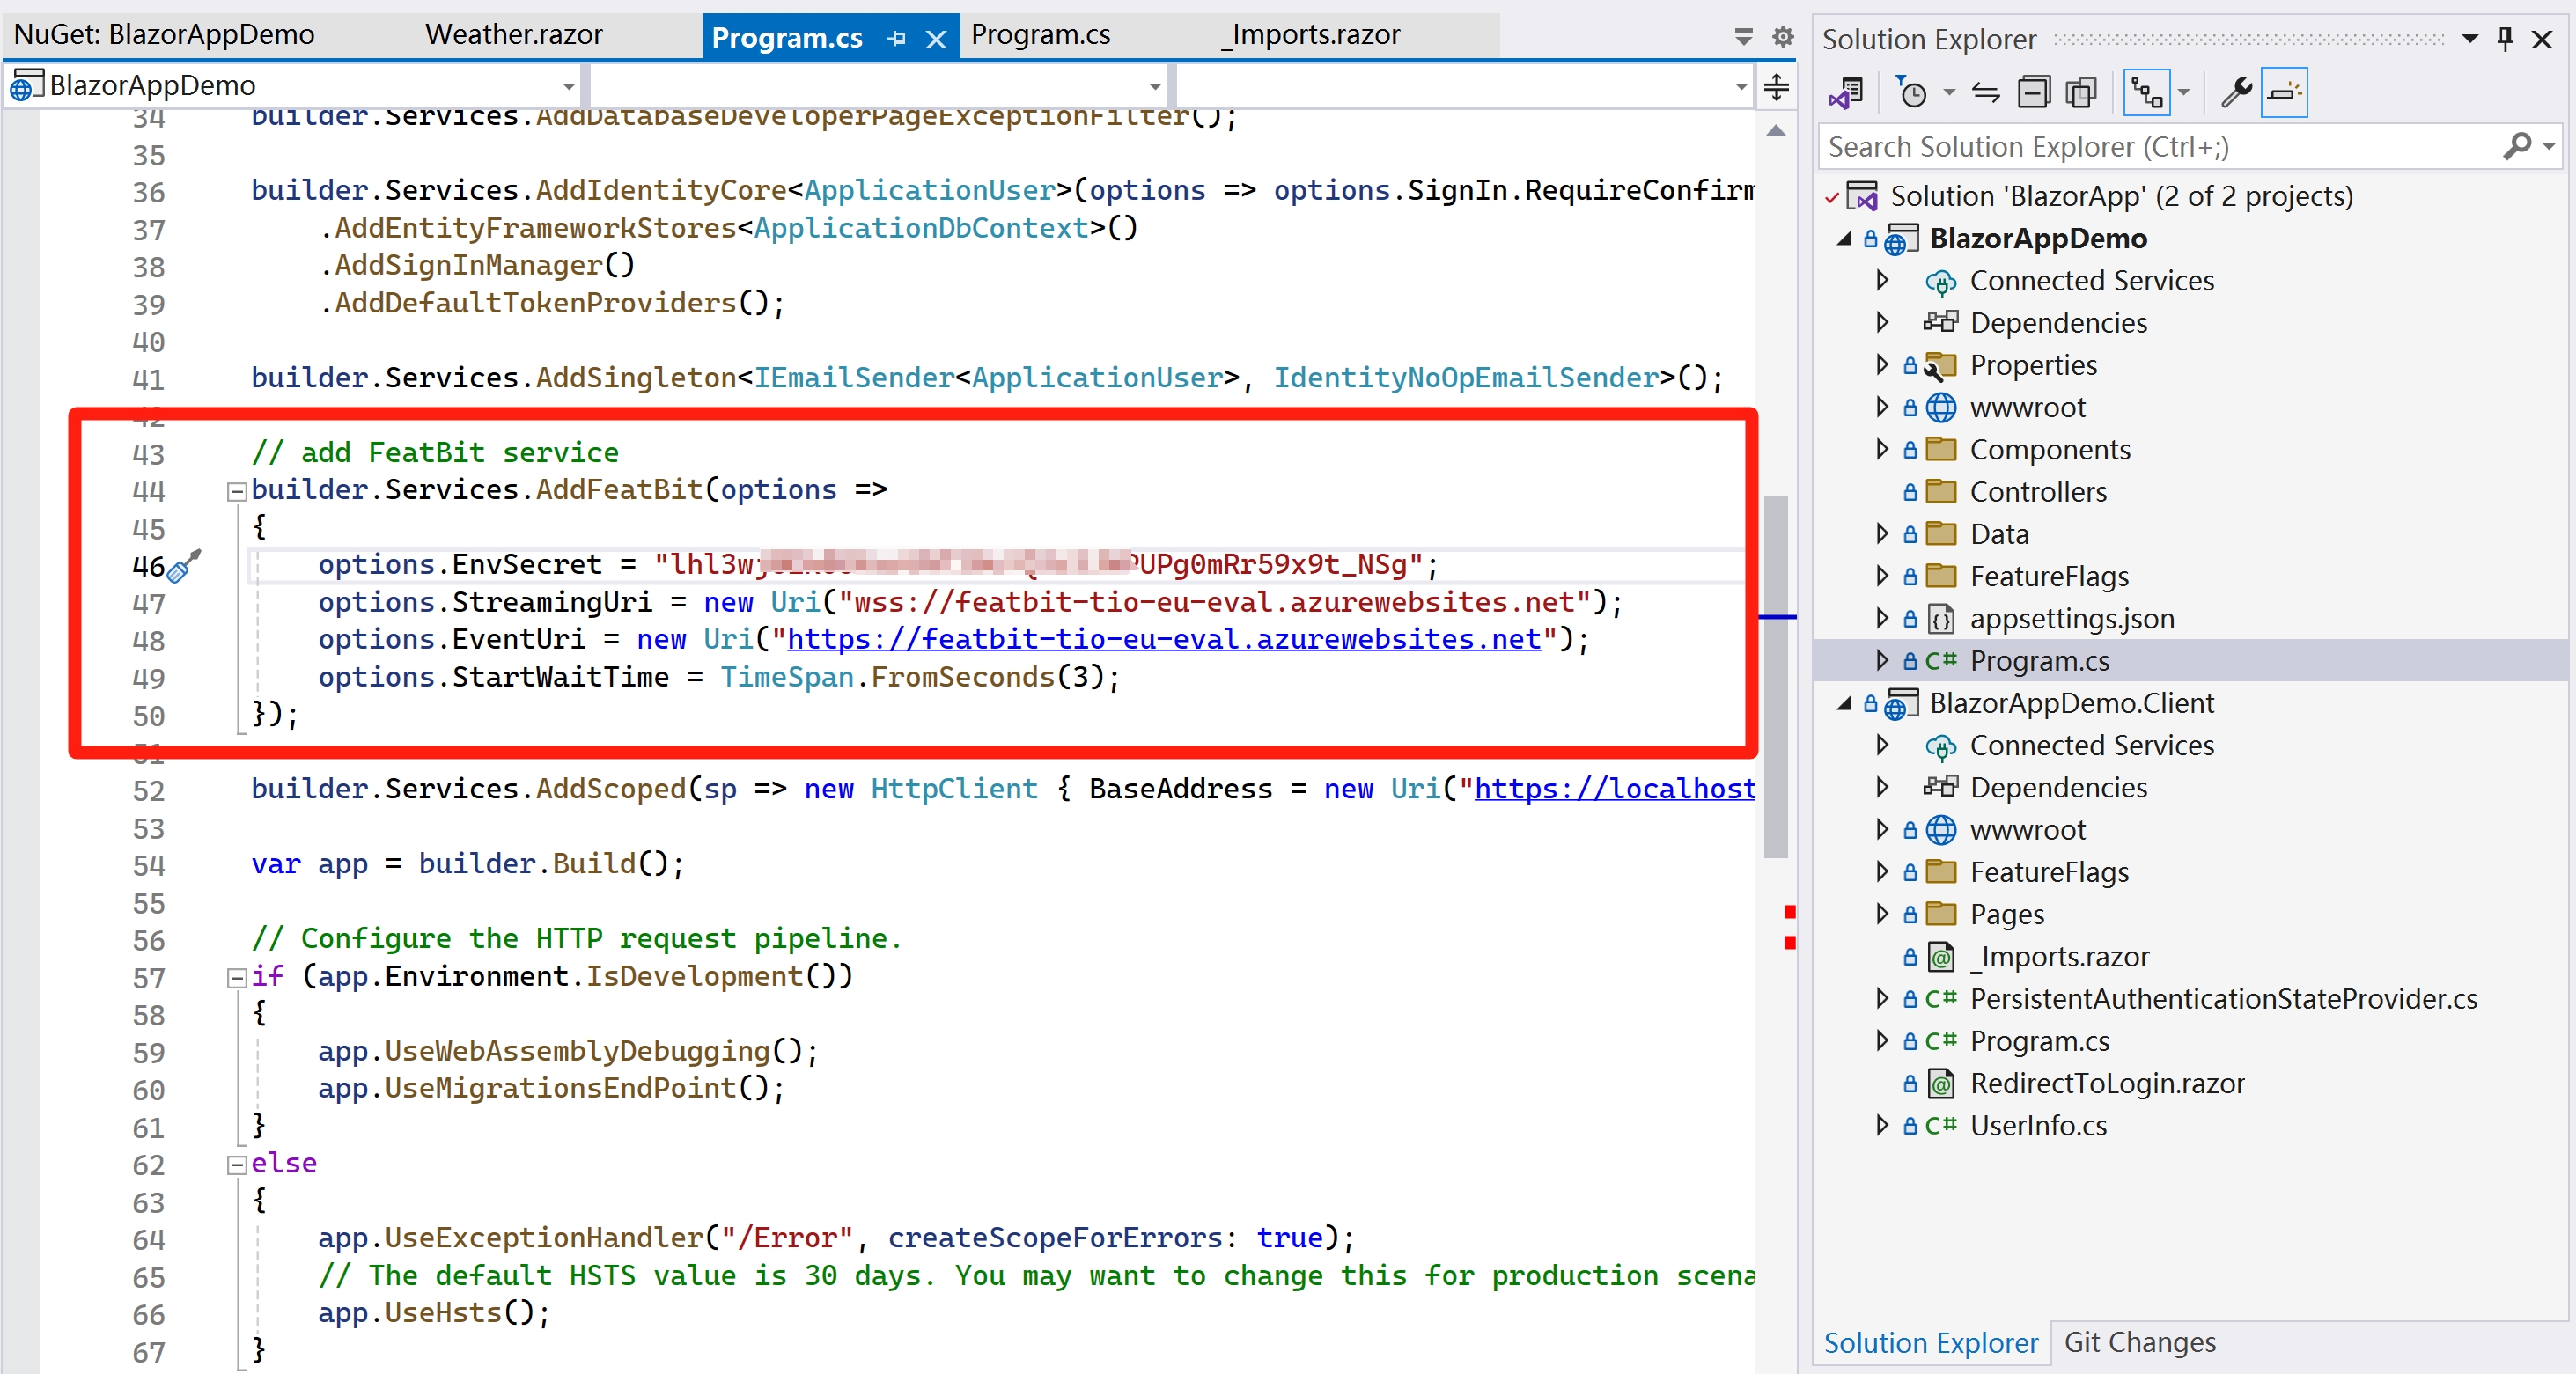Switch between solutions and folder views icon
The height and width of the screenshot is (1374, 2576).
coord(1846,93)
